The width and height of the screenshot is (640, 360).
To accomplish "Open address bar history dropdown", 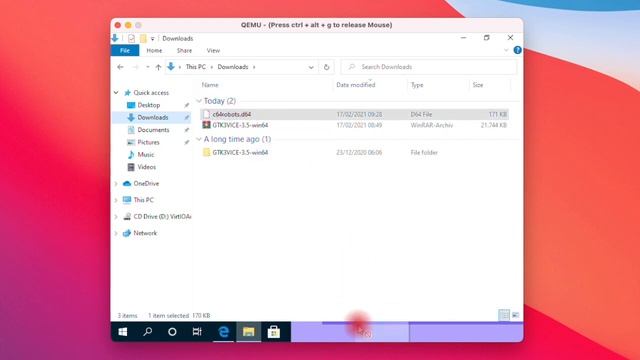I will coord(311,67).
